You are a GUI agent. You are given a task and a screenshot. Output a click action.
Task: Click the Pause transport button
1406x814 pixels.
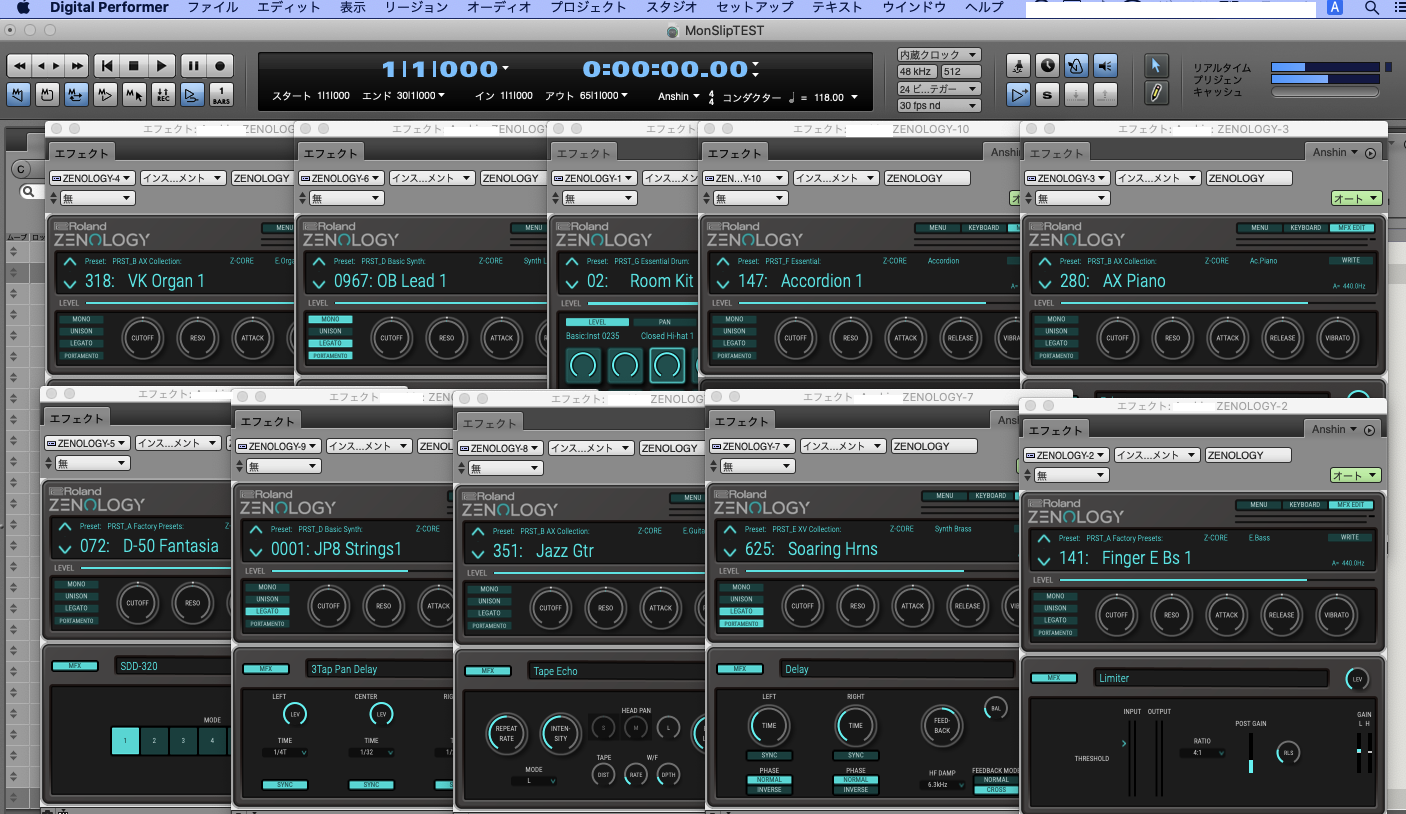(192, 66)
